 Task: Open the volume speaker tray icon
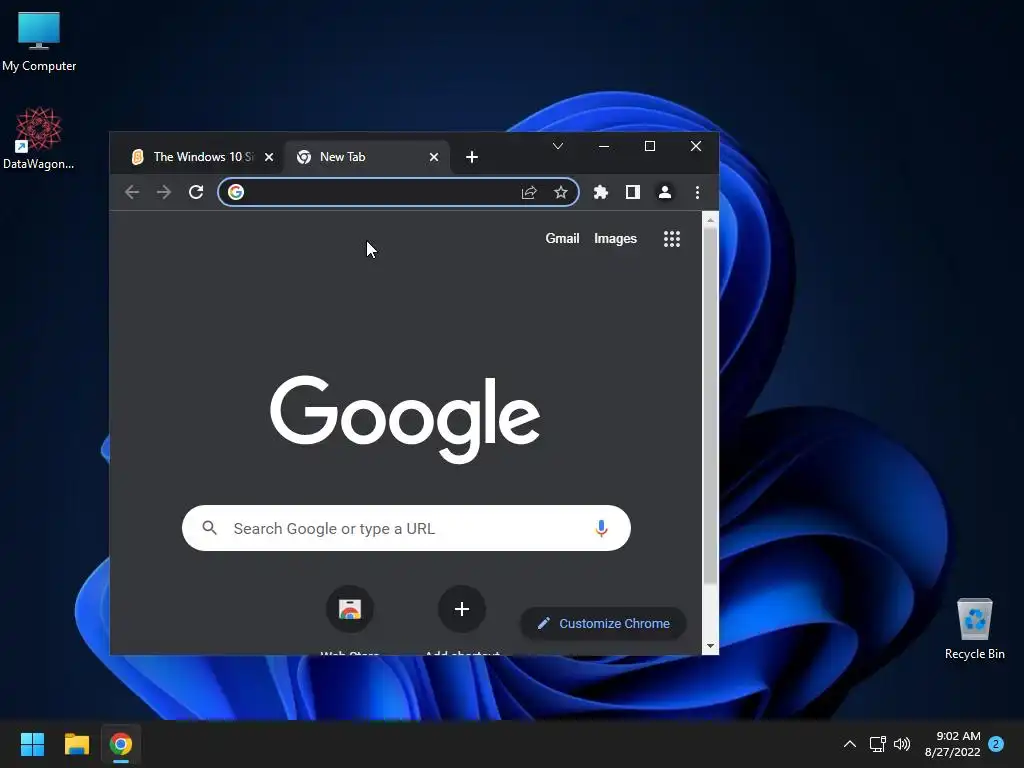point(902,744)
